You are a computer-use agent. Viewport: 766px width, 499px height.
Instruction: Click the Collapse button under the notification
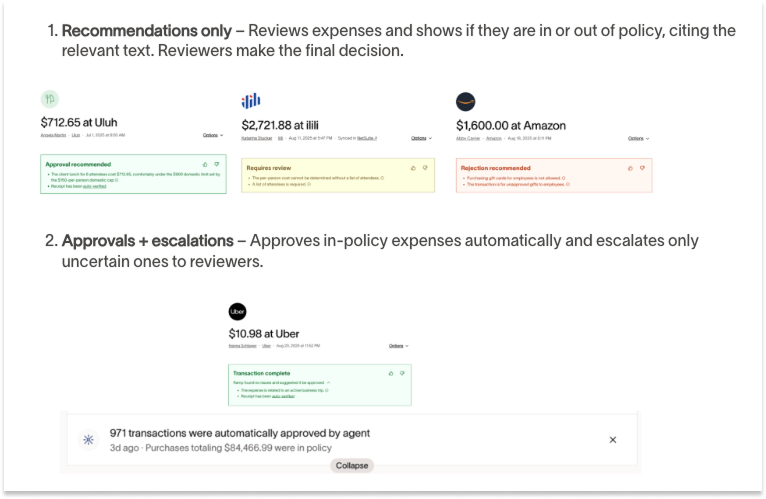(x=352, y=465)
